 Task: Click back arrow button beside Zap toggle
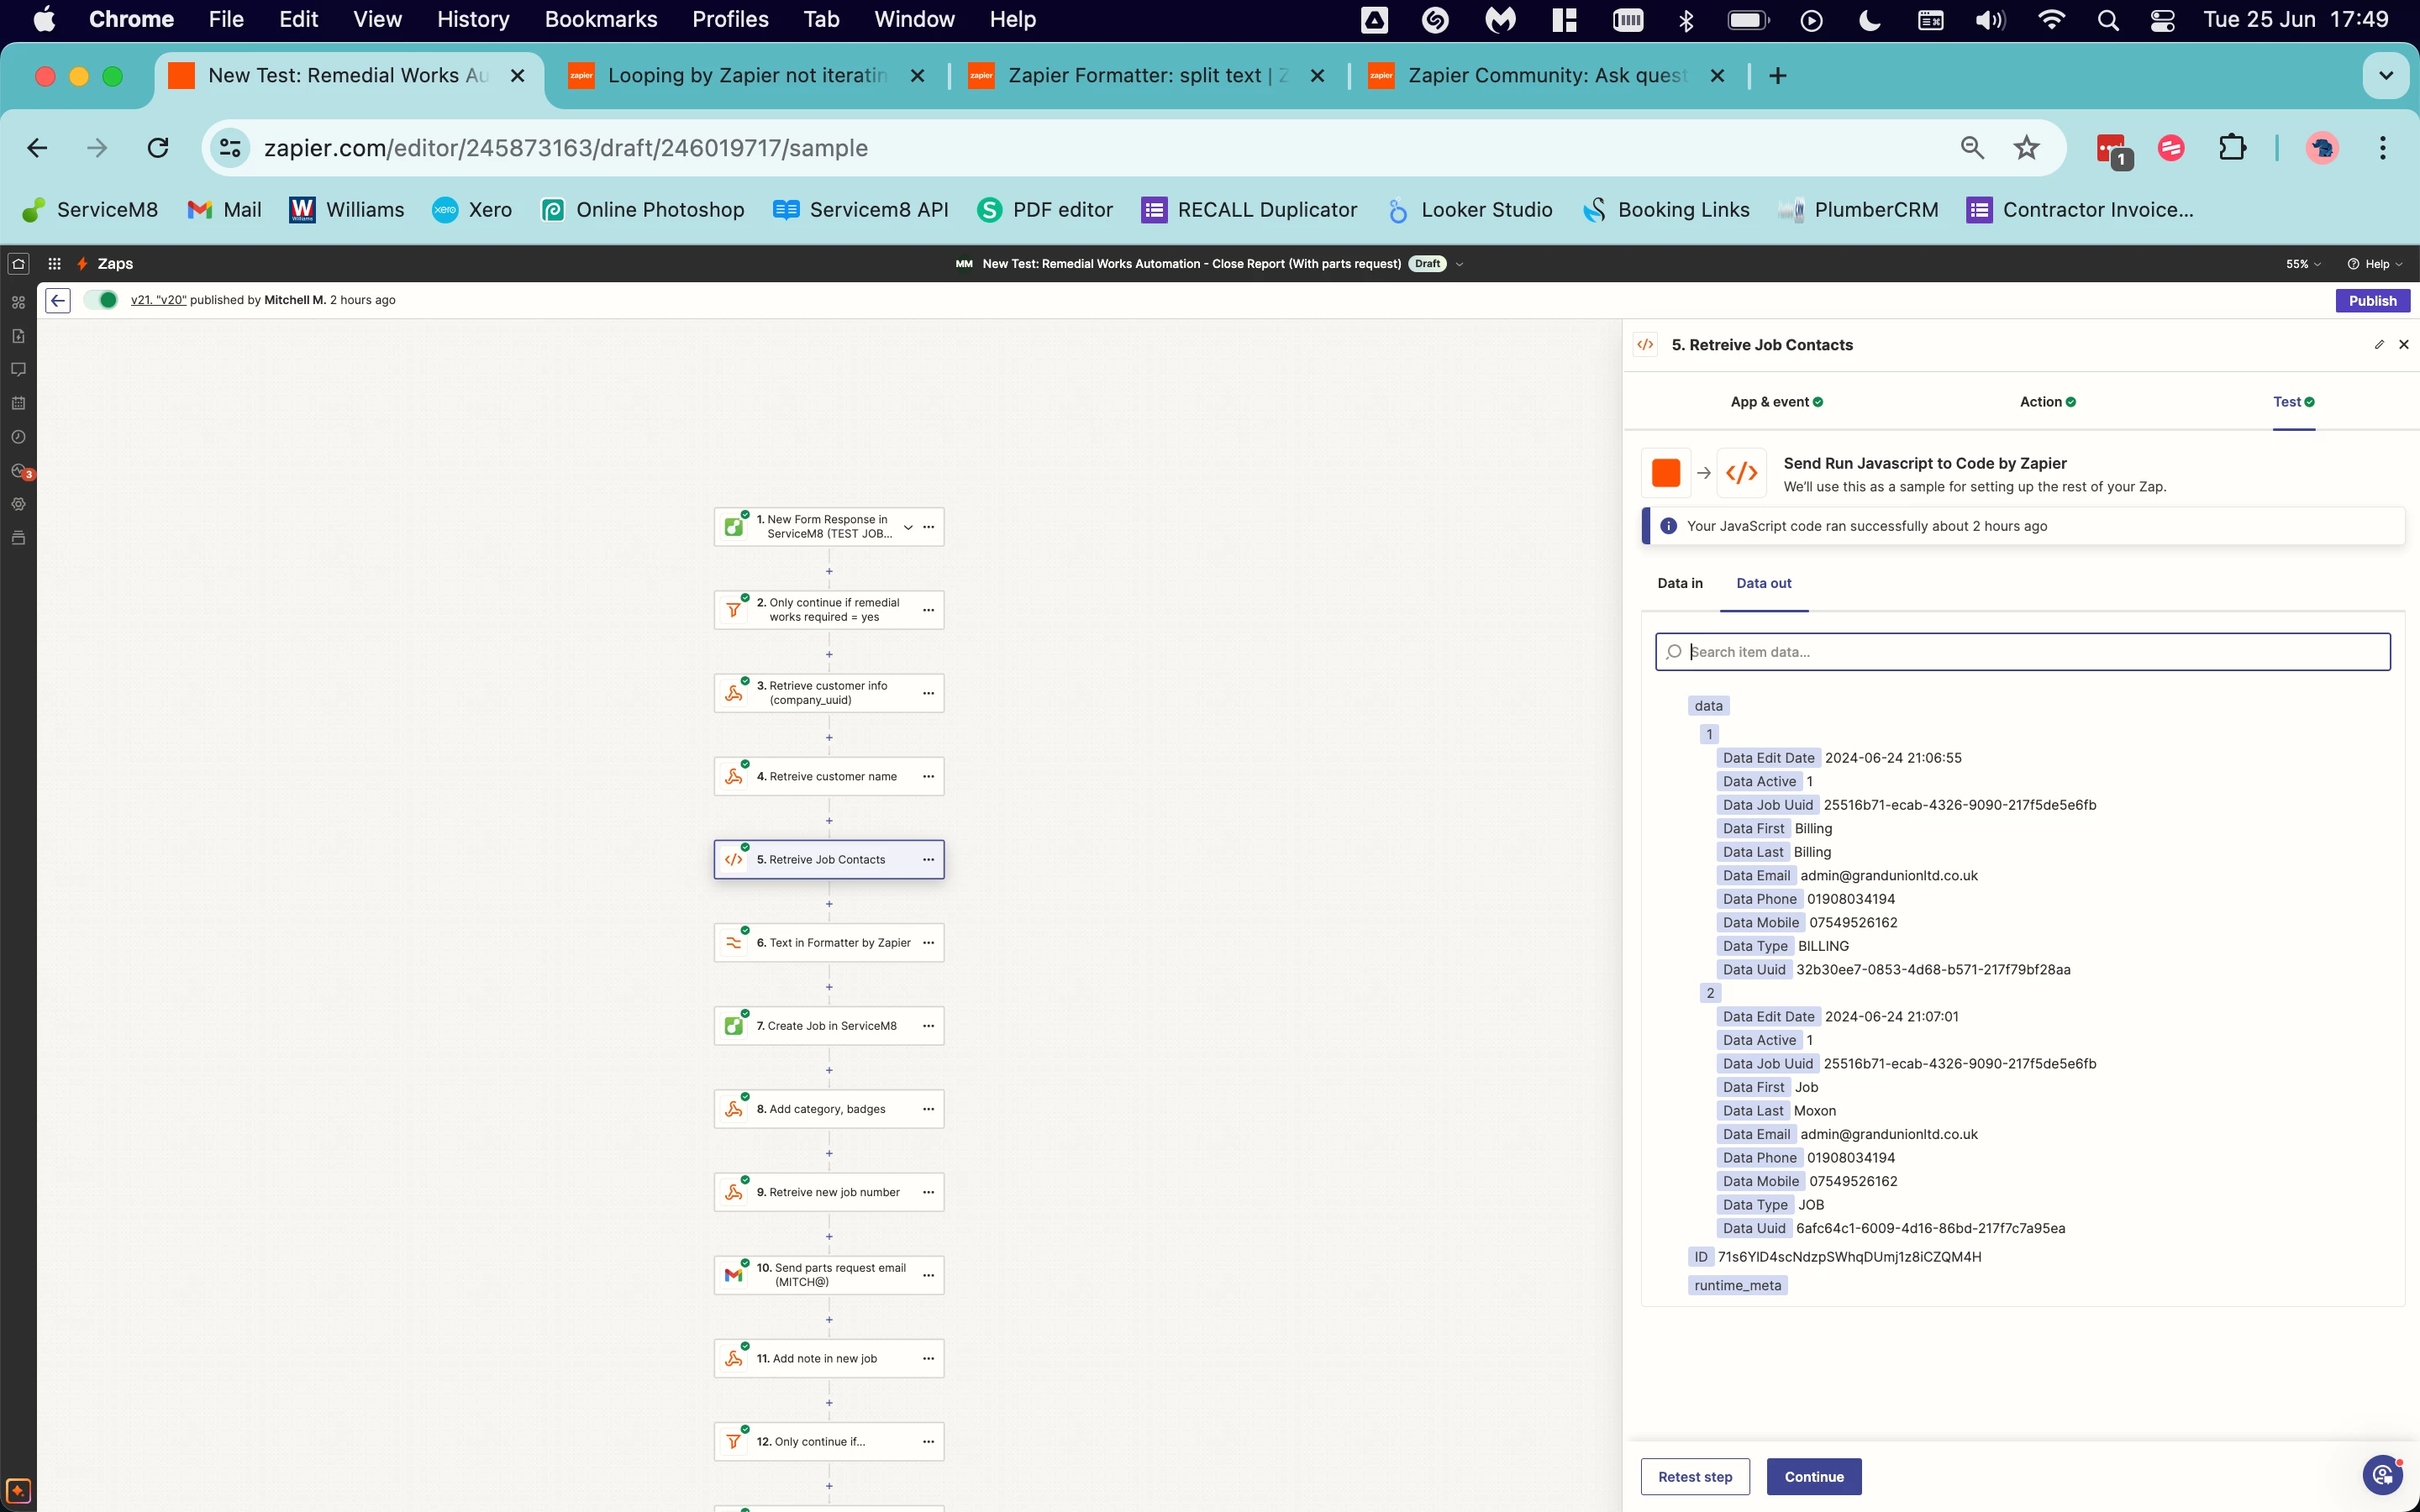(58, 300)
